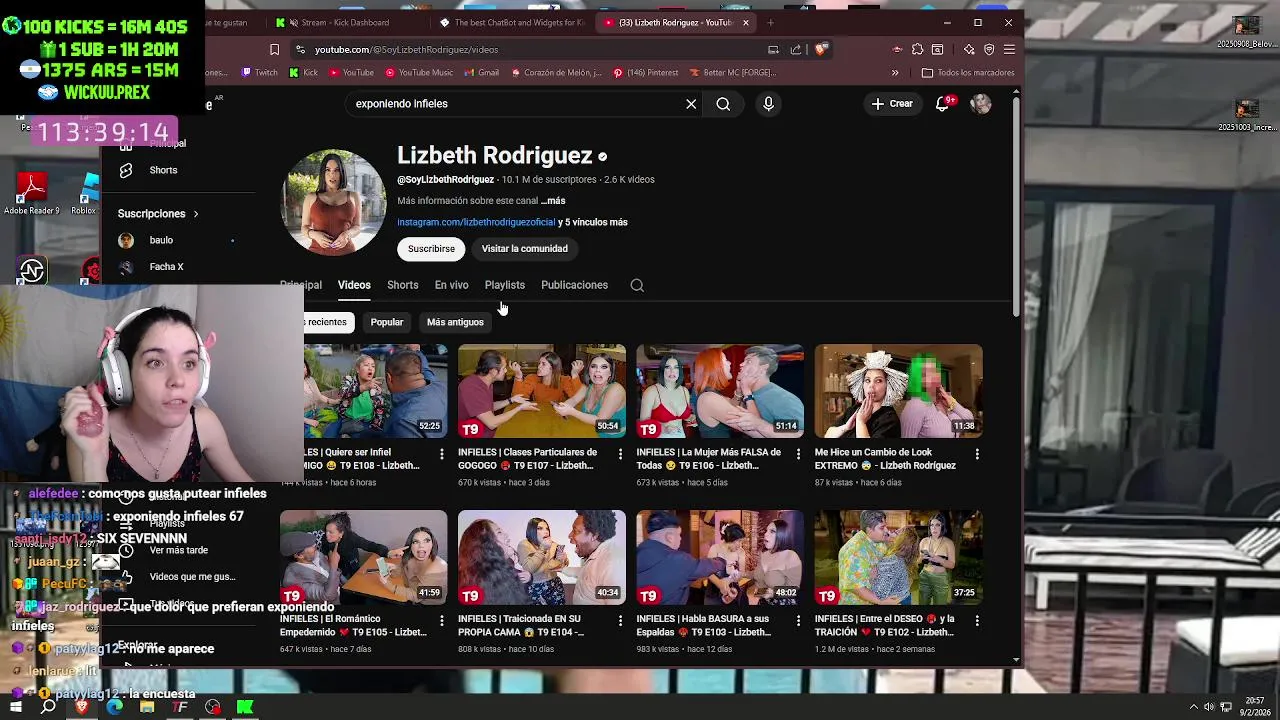The image size is (1280, 720).
Task: Open the Clases Particulares de GOGOGO video thumbnail
Action: click(x=542, y=391)
